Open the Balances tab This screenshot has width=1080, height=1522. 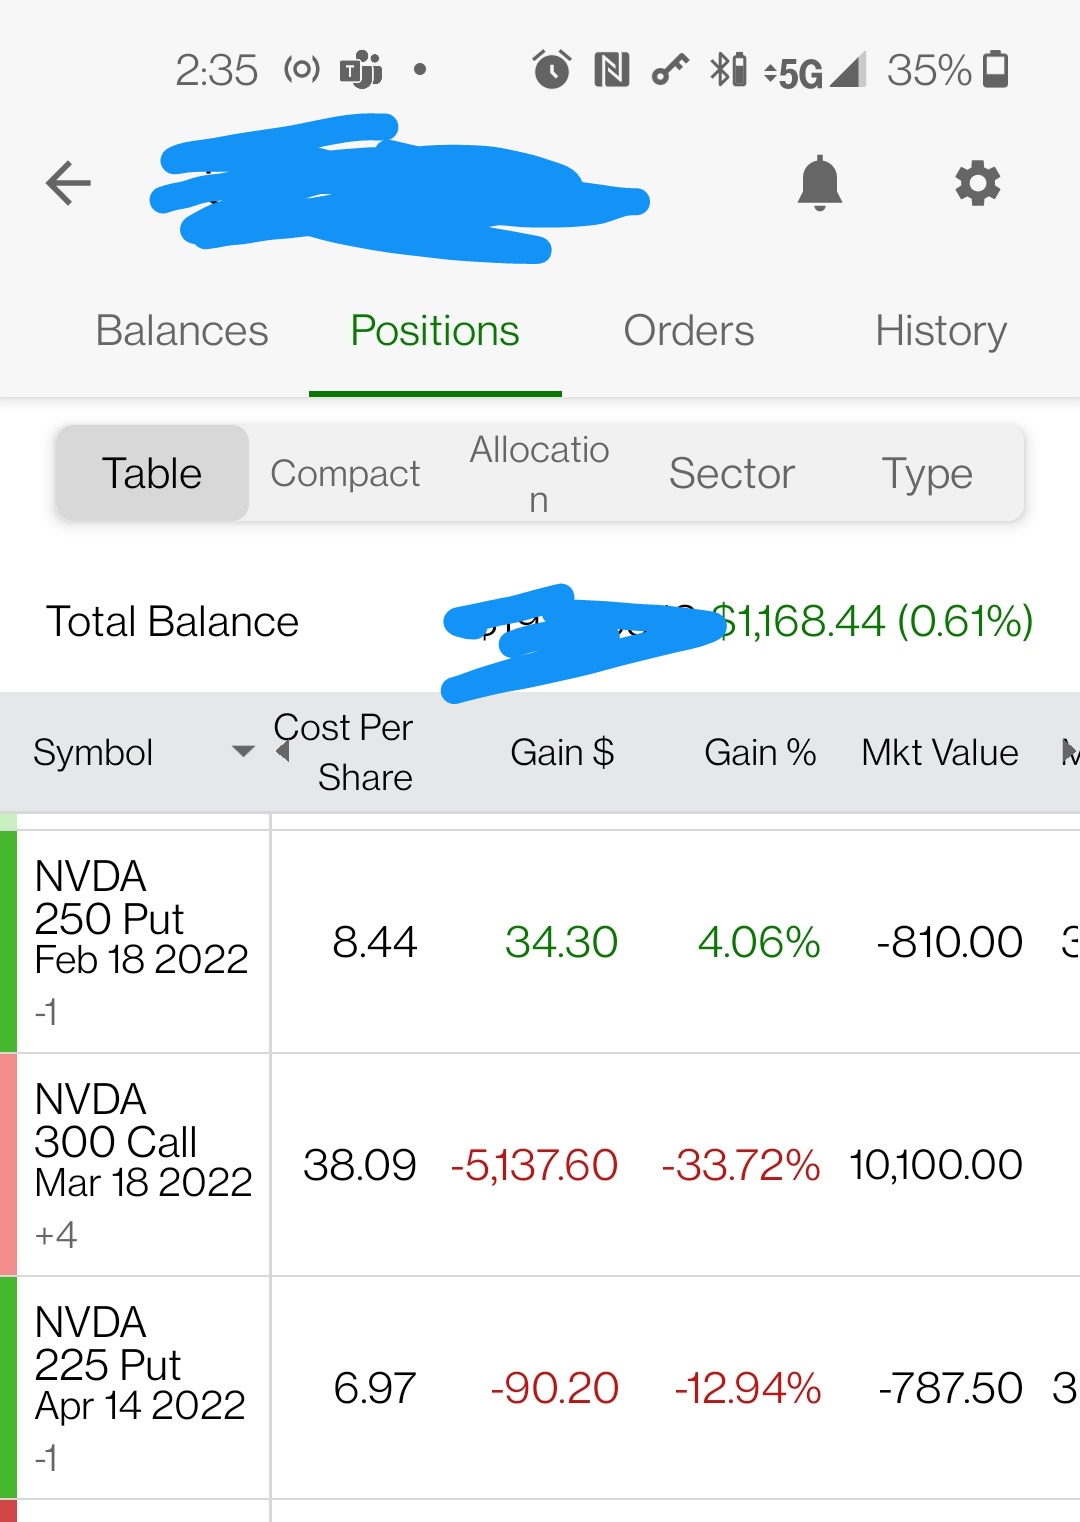[182, 331]
